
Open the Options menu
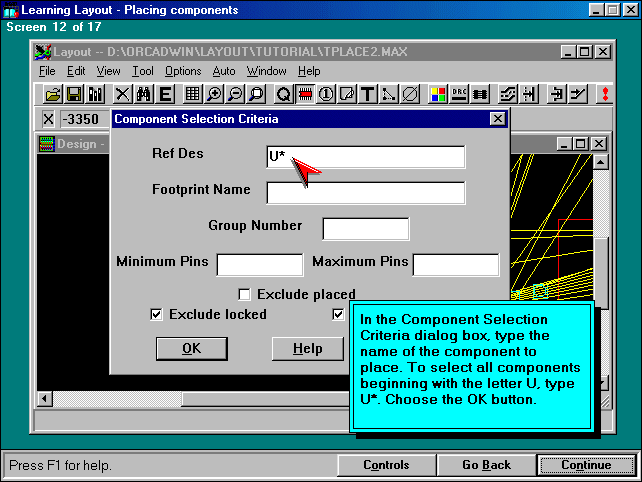tap(183, 71)
